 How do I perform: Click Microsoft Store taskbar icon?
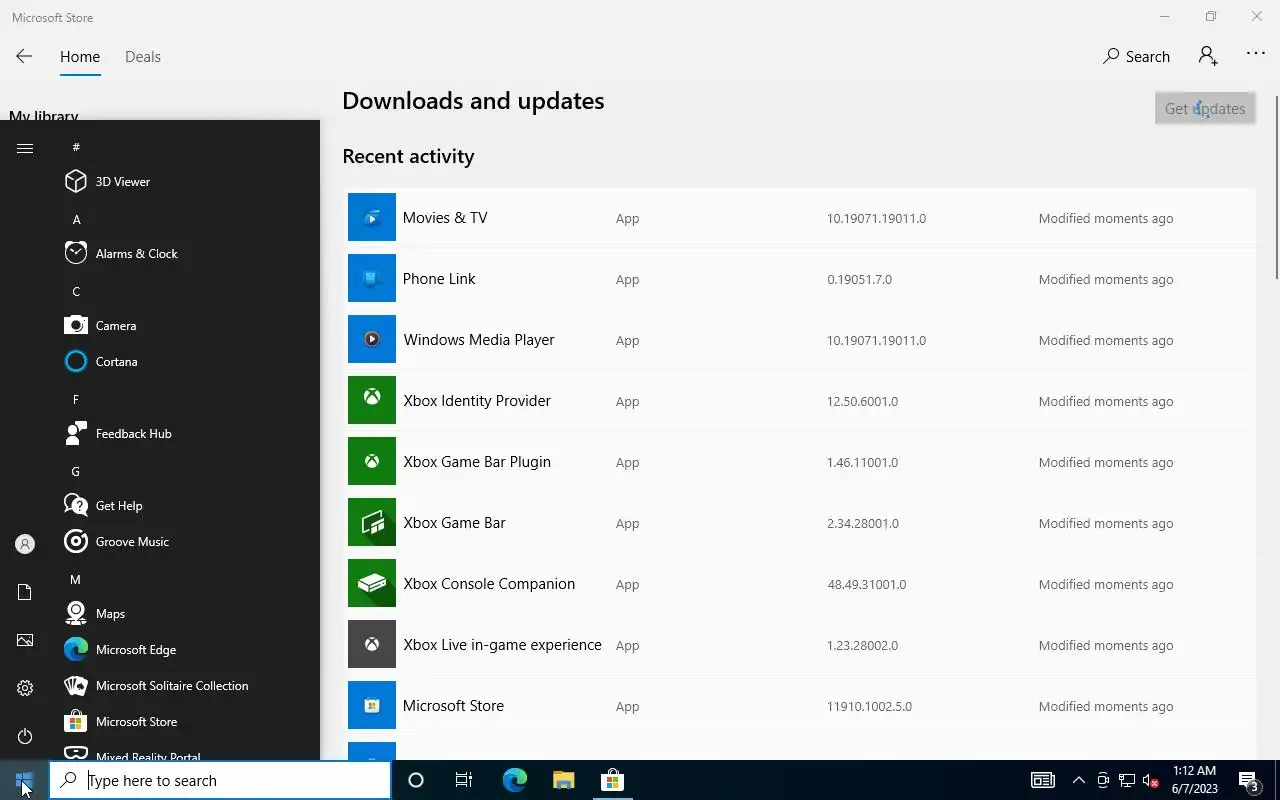[612, 780]
